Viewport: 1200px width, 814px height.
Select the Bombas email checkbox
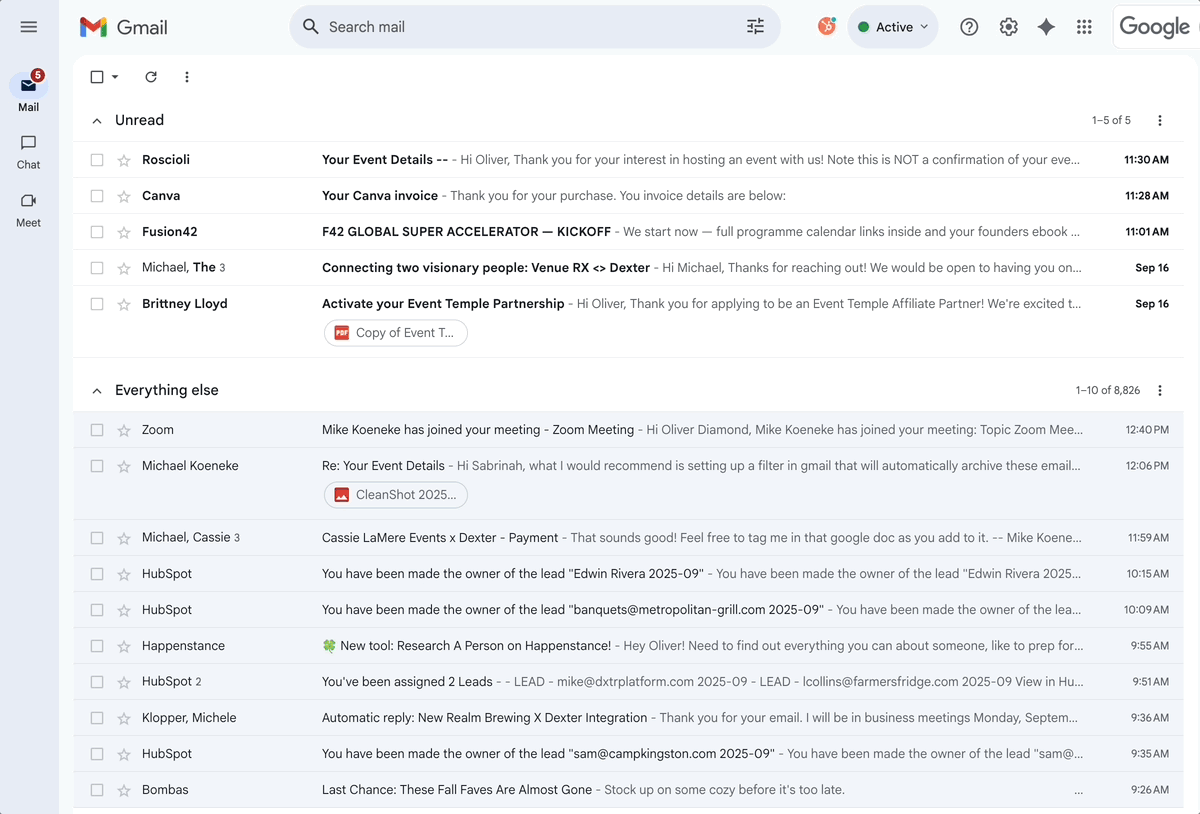pos(97,790)
